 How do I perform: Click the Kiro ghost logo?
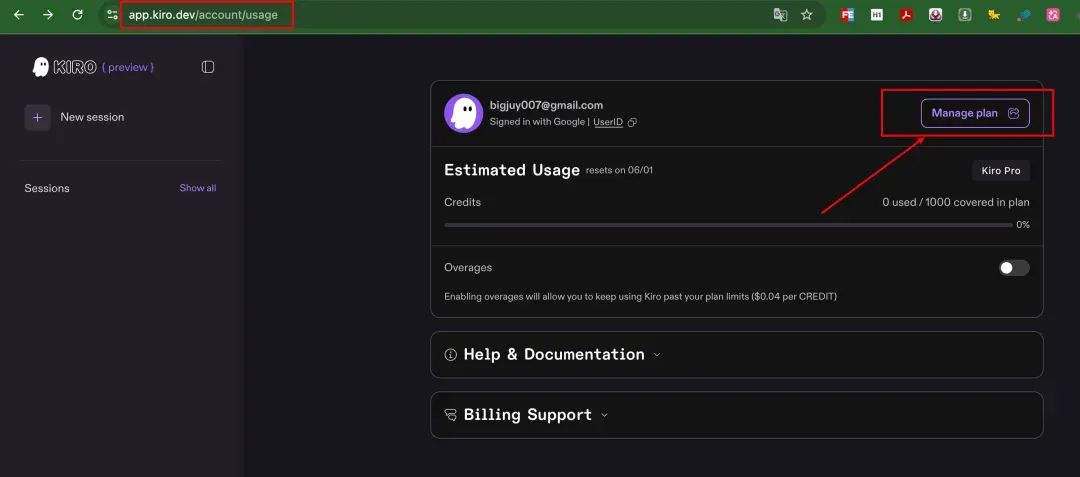pyautogui.click(x=41, y=67)
